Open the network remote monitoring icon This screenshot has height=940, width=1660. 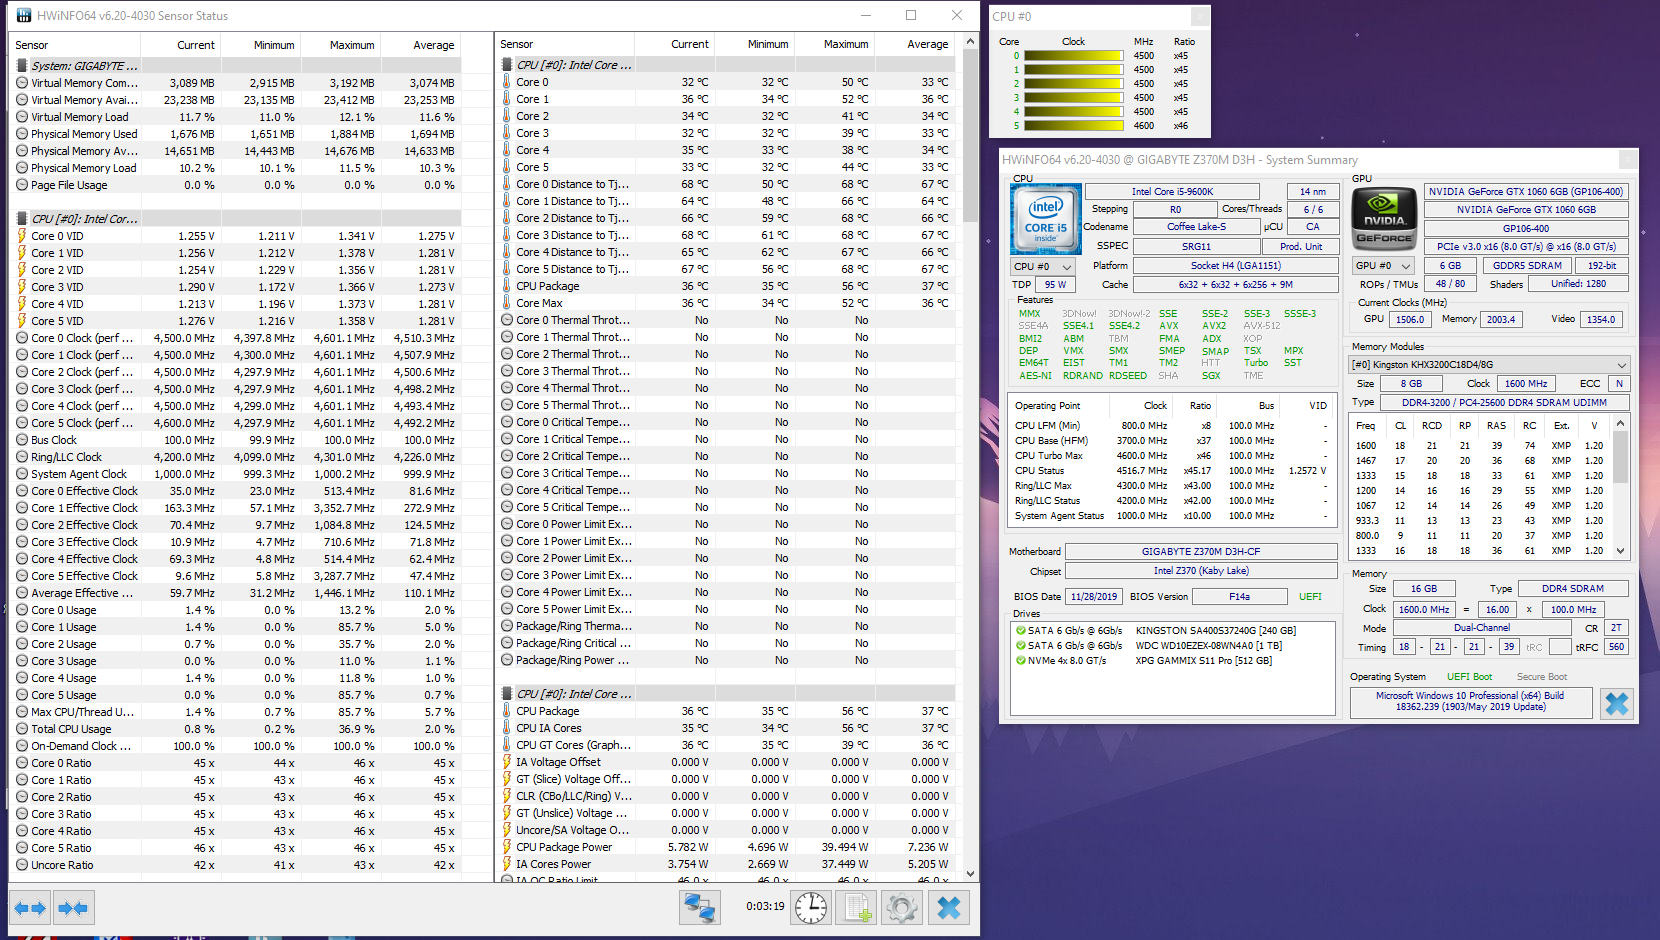tap(699, 908)
